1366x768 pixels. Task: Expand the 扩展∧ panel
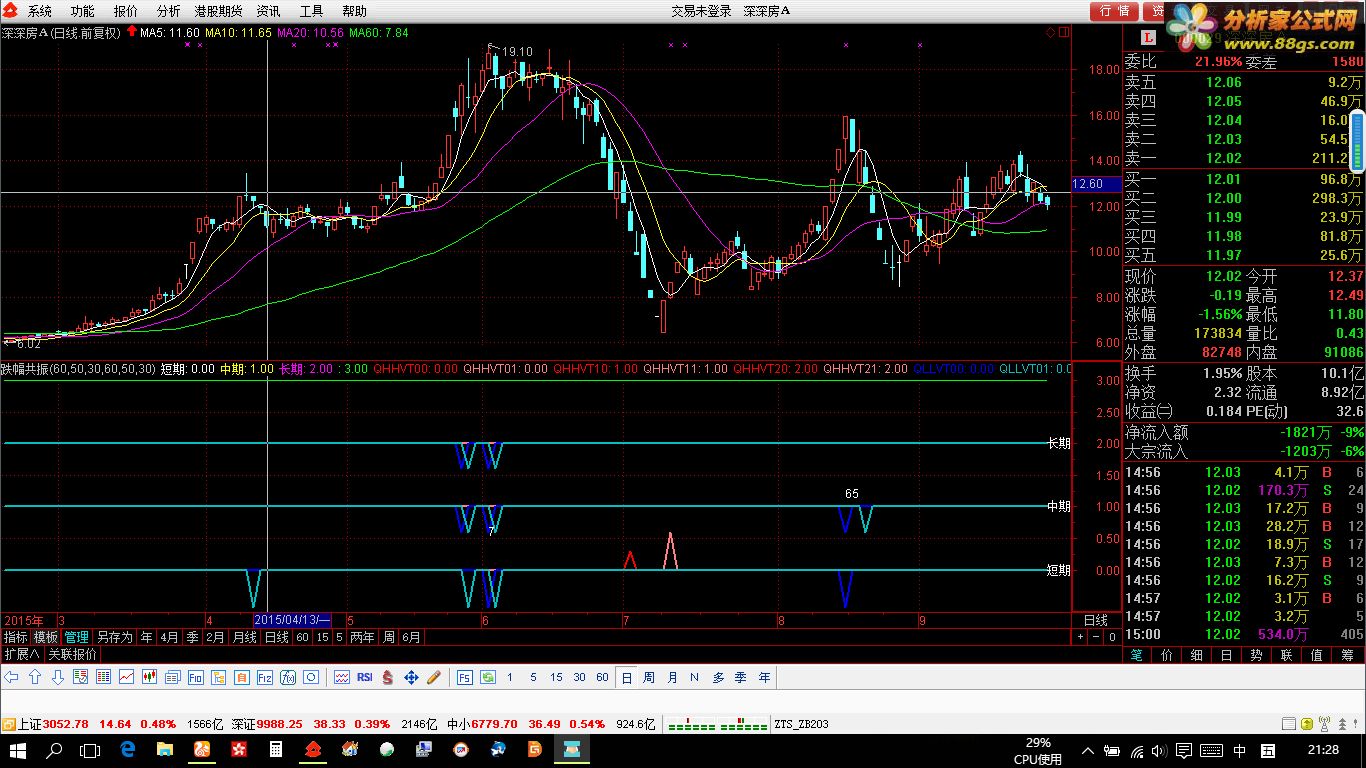[x=21, y=654]
